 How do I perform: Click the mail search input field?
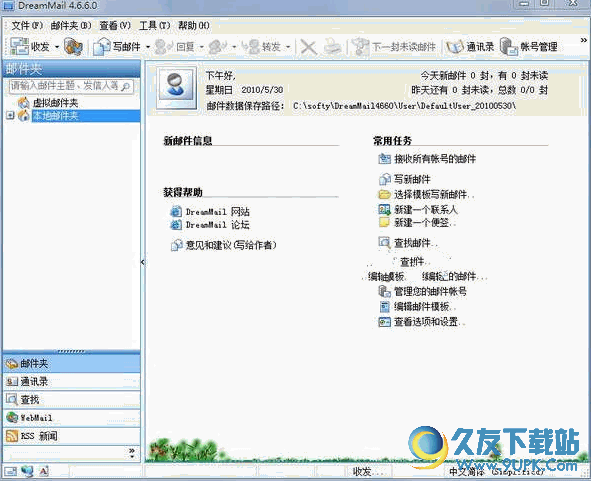click(x=65, y=86)
